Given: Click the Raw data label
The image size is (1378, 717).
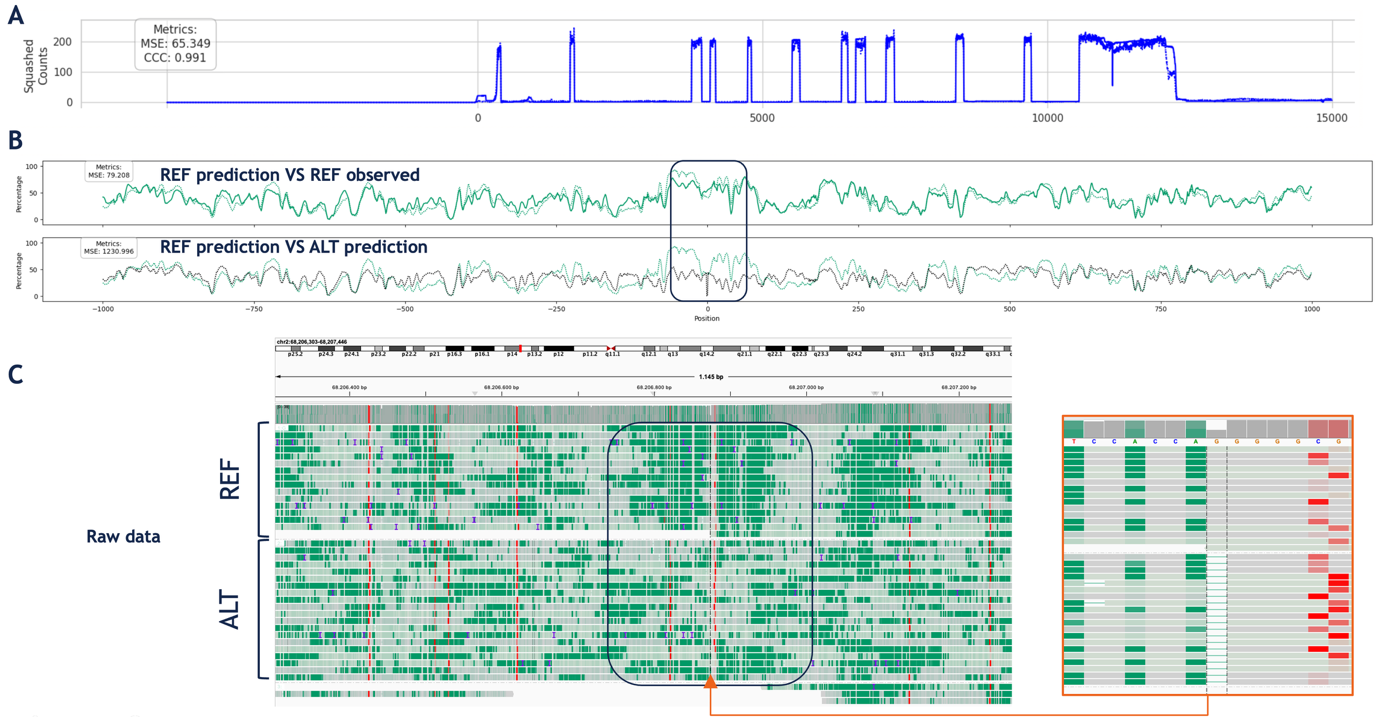Looking at the screenshot, I should tap(123, 537).
